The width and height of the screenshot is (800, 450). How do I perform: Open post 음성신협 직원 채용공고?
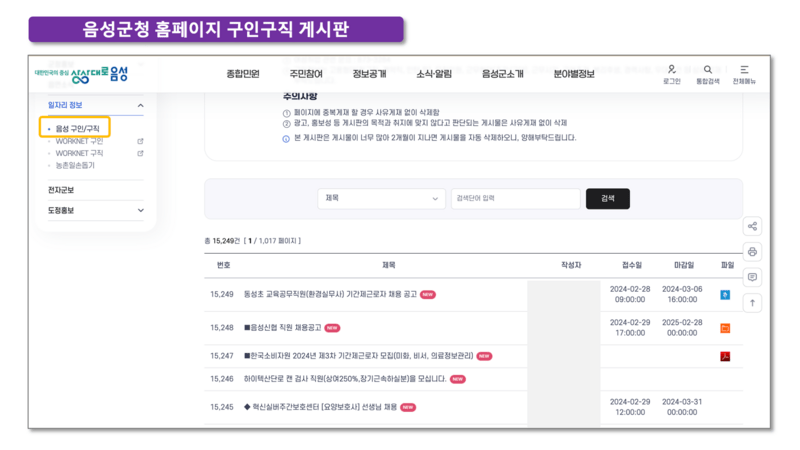(283, 328)
